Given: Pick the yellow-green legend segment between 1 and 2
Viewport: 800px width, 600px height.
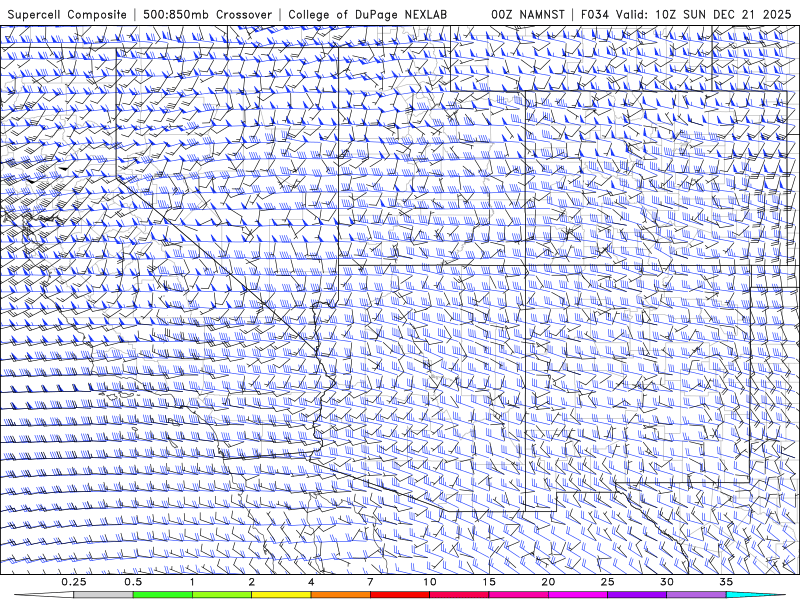Looking at the screenshot, I should [x=222, y=595].
